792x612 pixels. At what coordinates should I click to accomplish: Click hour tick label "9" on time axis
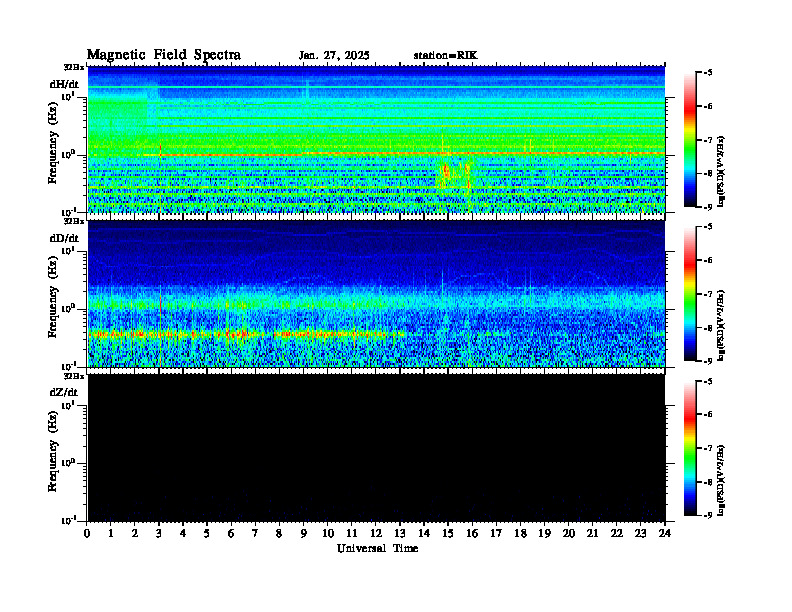pos(304,534)
